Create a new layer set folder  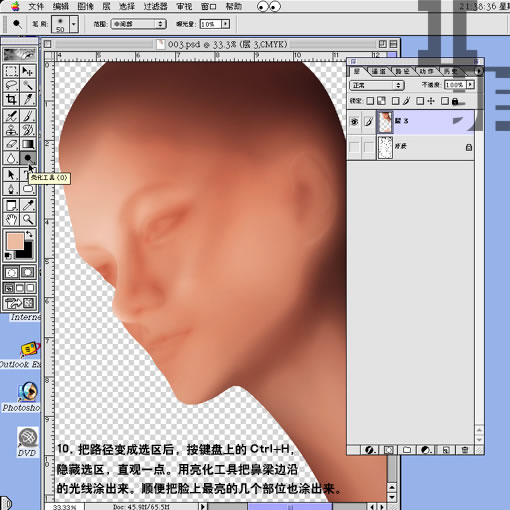click(407, 450)
